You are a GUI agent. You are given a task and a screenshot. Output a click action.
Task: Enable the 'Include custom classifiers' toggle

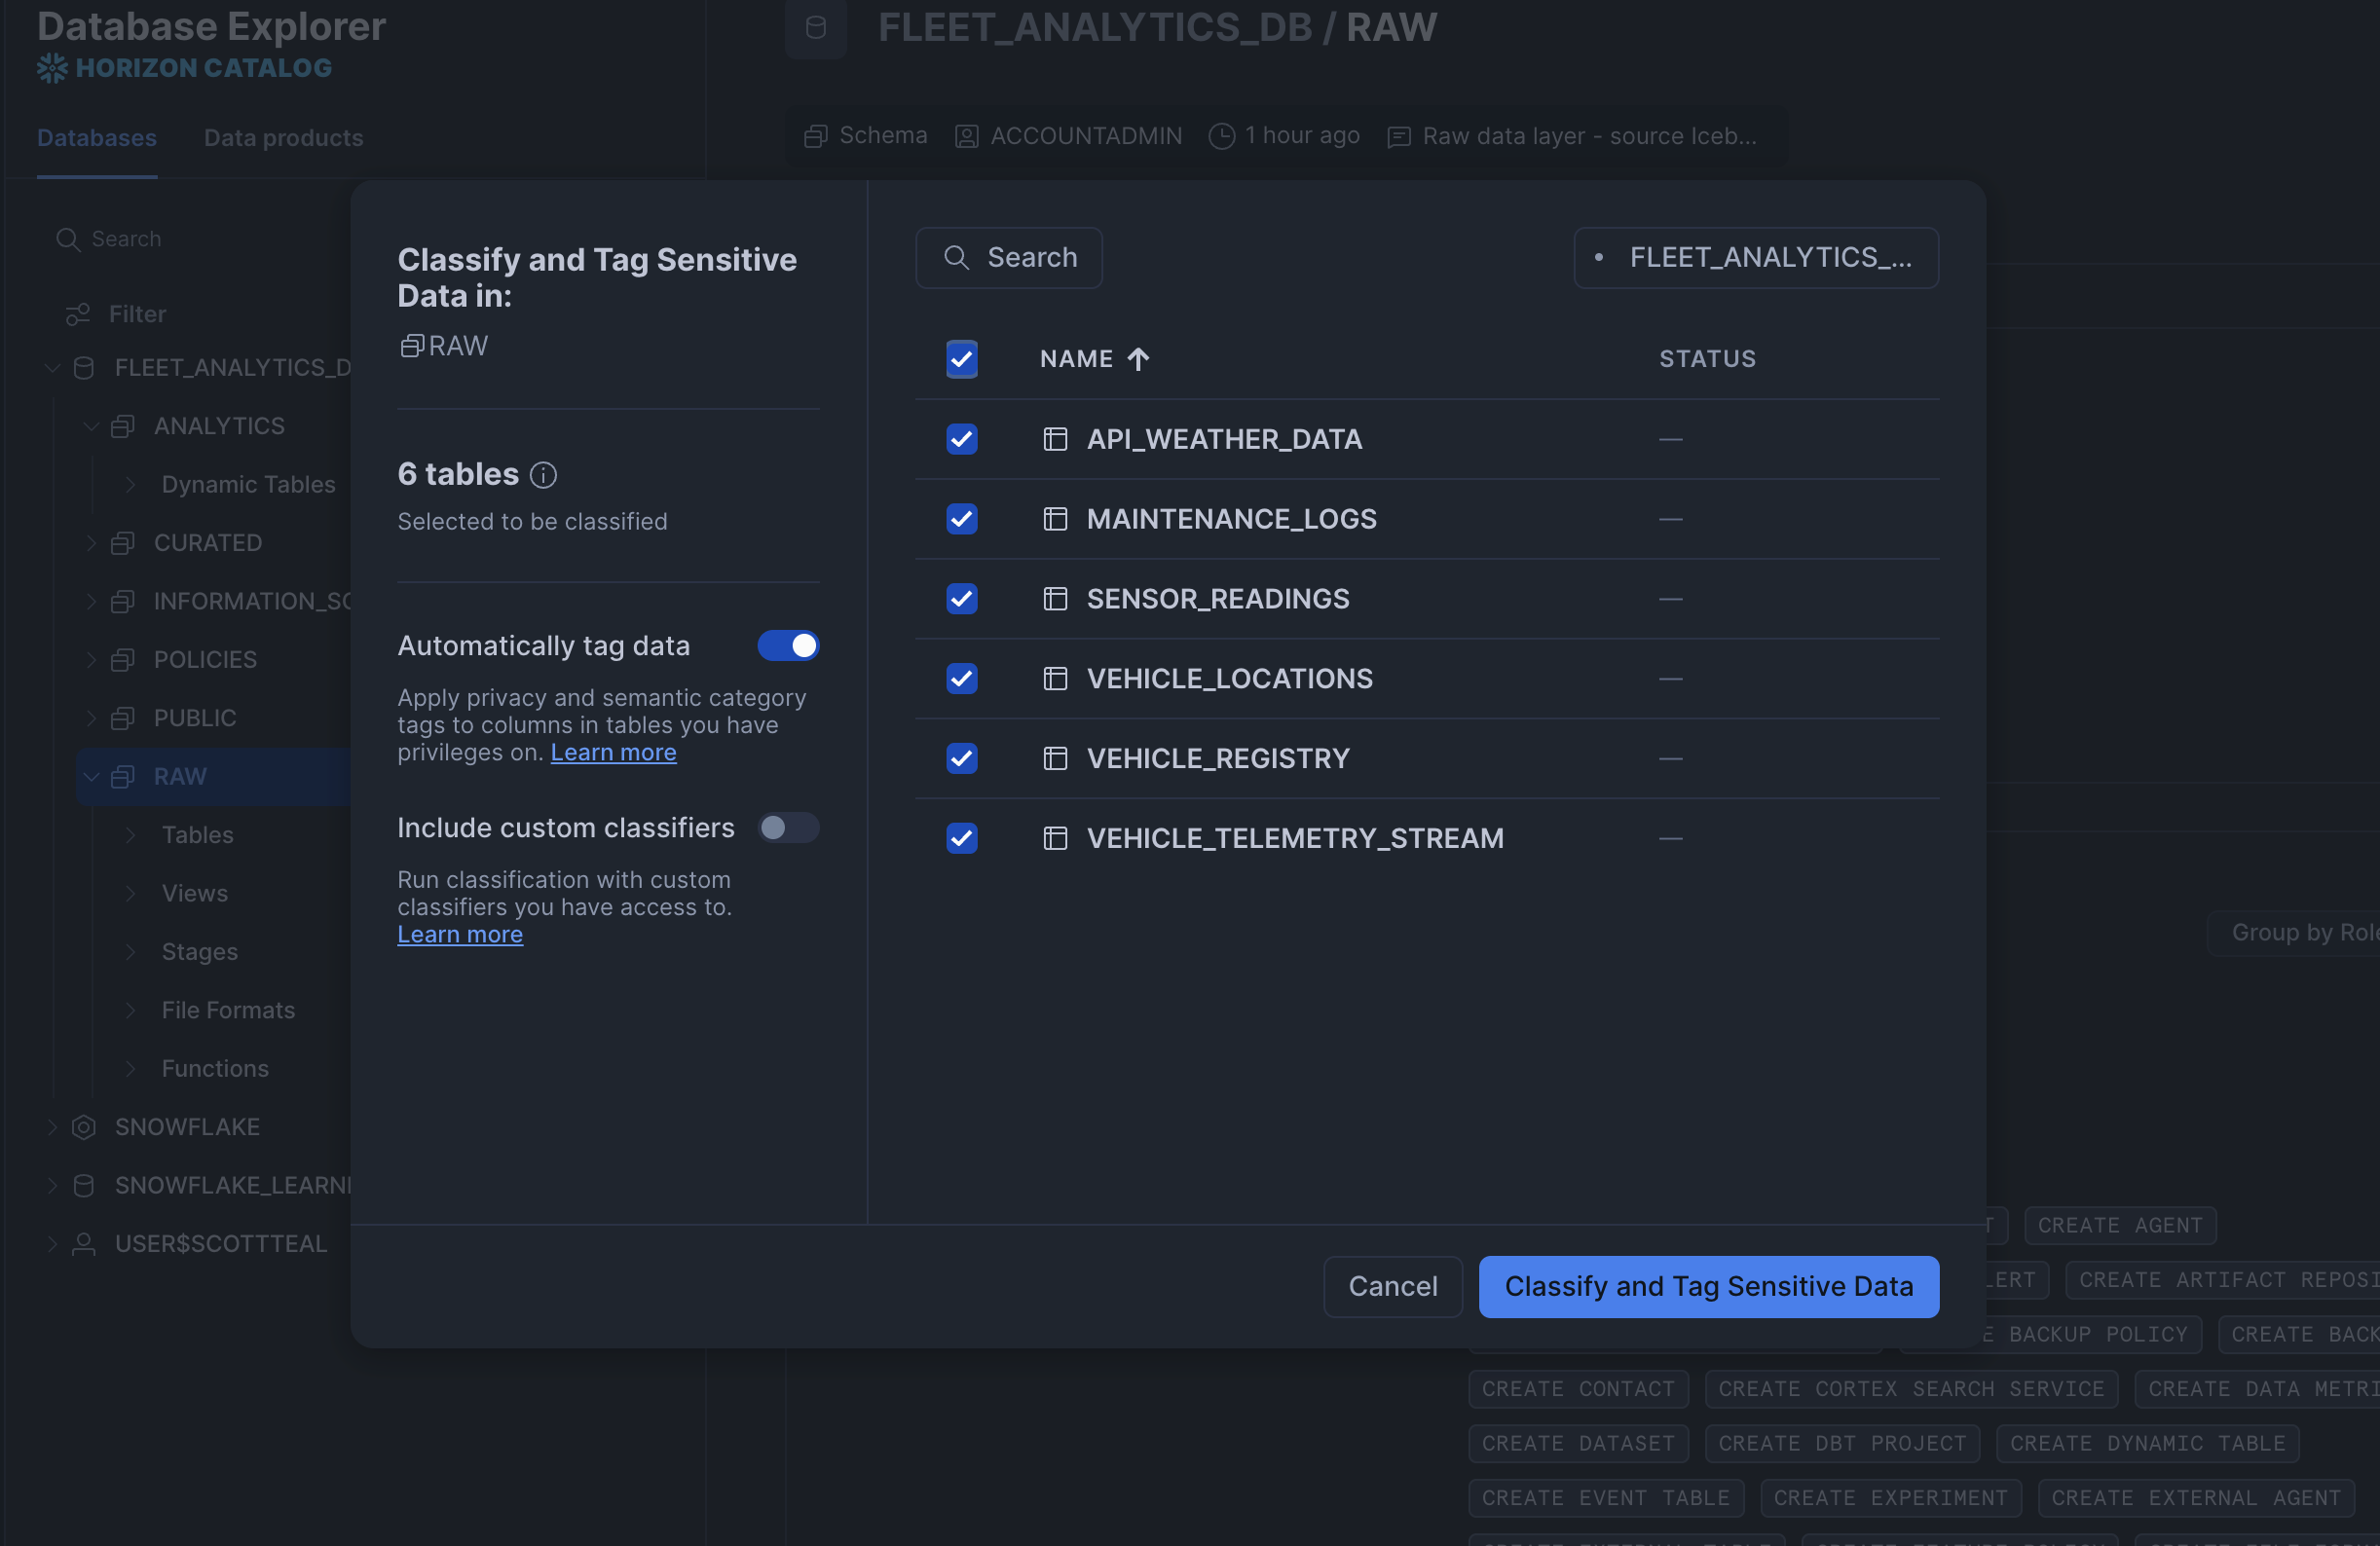[x=788, y=827]
